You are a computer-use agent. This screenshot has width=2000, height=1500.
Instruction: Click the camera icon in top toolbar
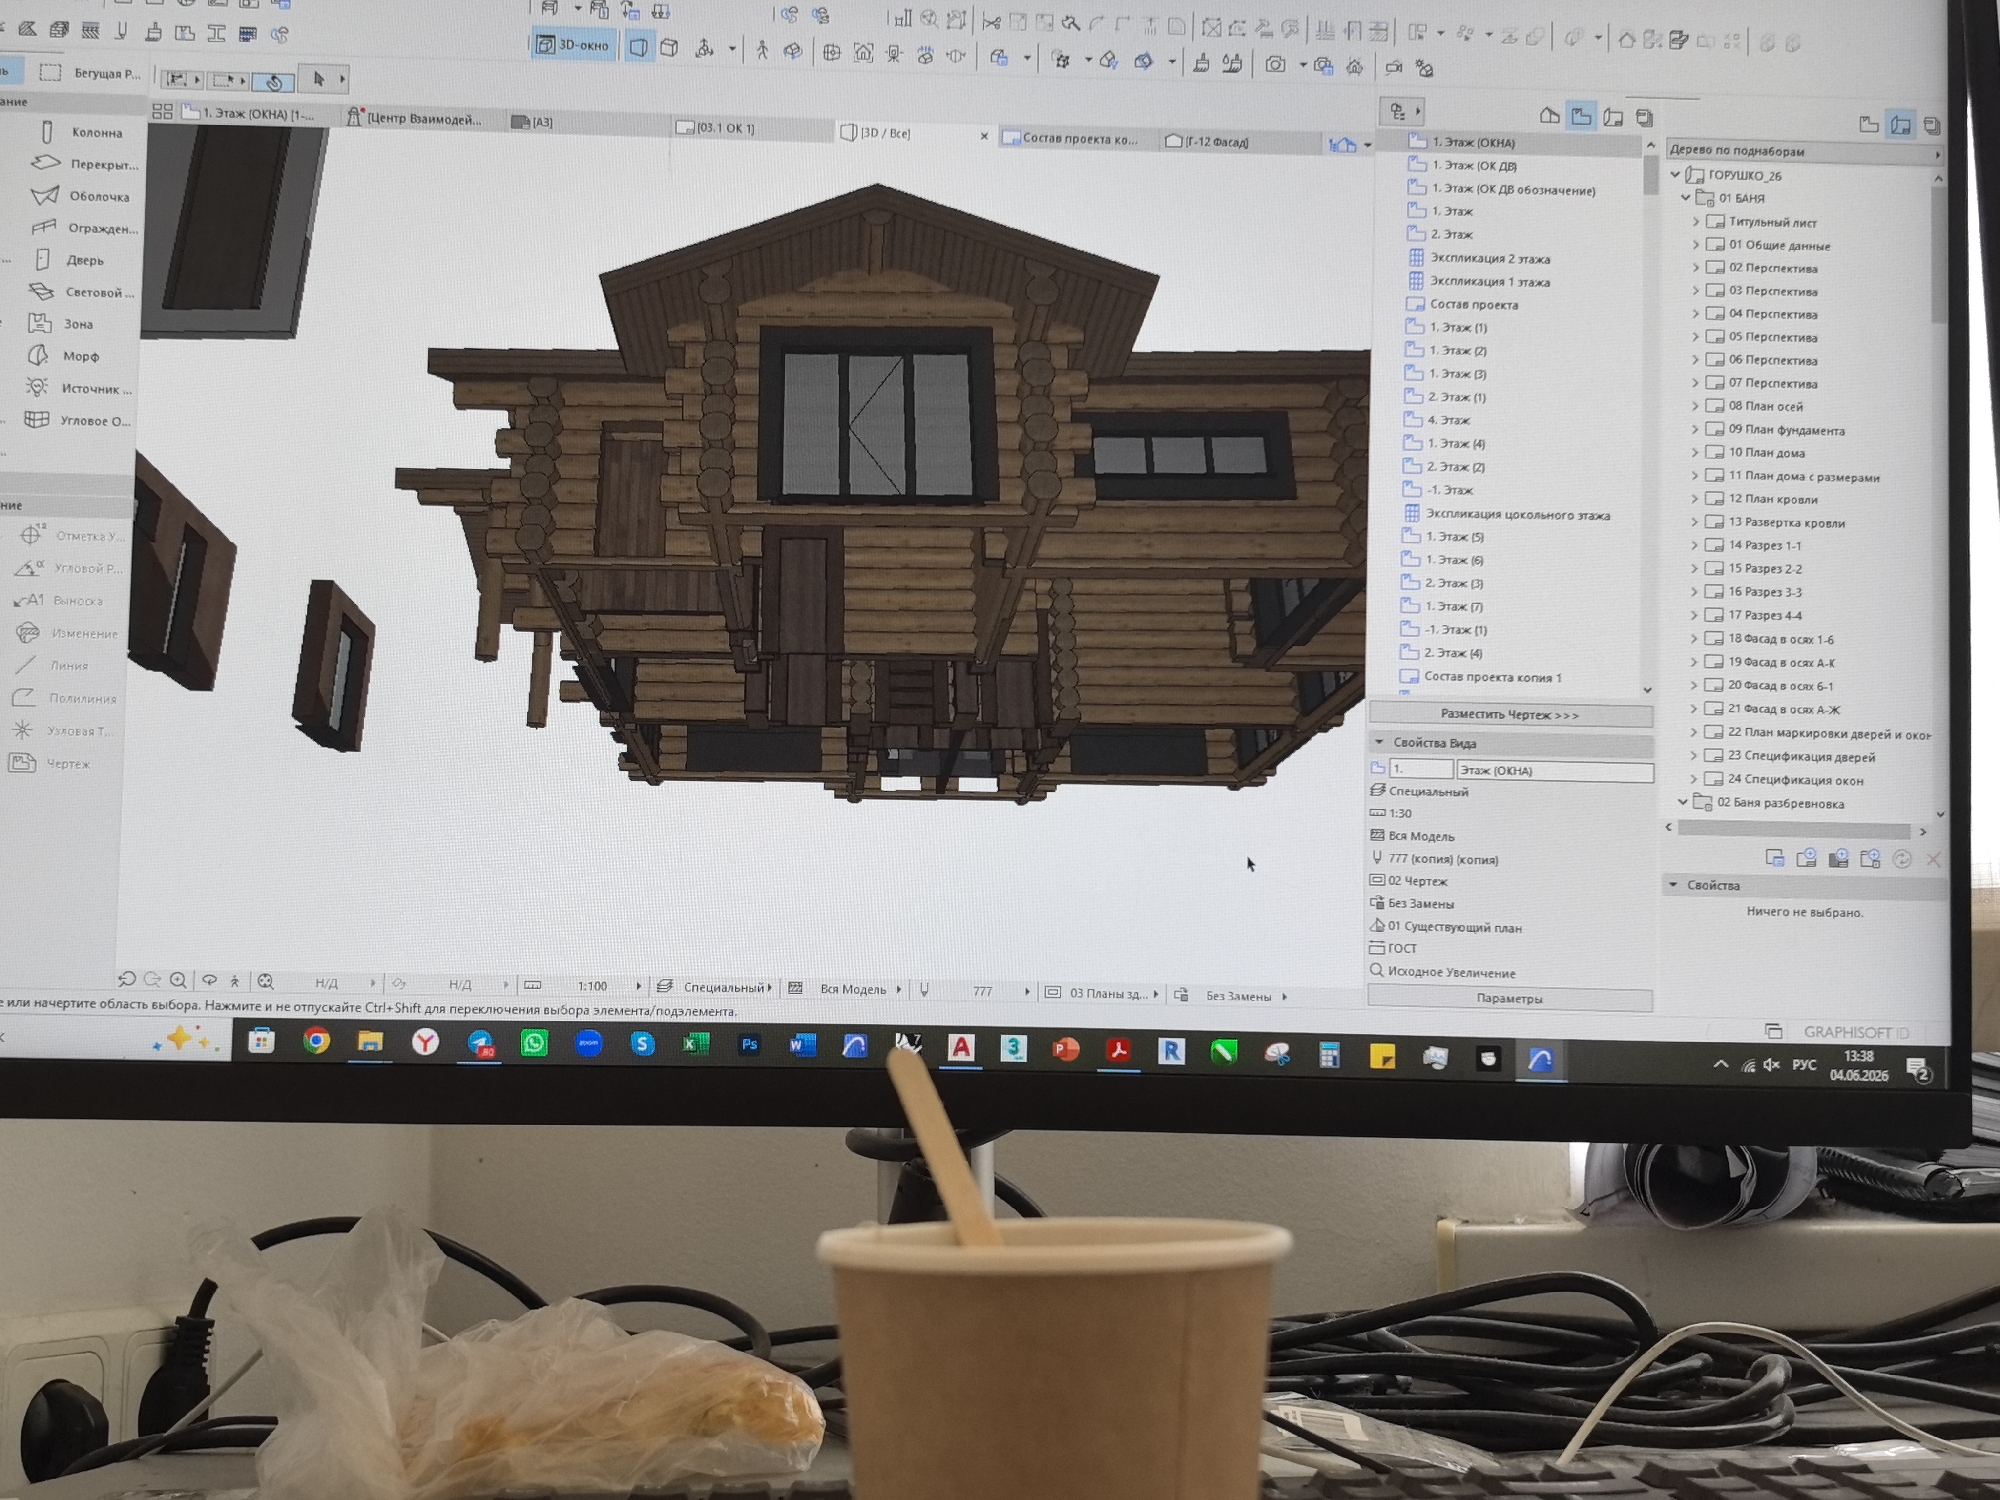click(1276, 65)
